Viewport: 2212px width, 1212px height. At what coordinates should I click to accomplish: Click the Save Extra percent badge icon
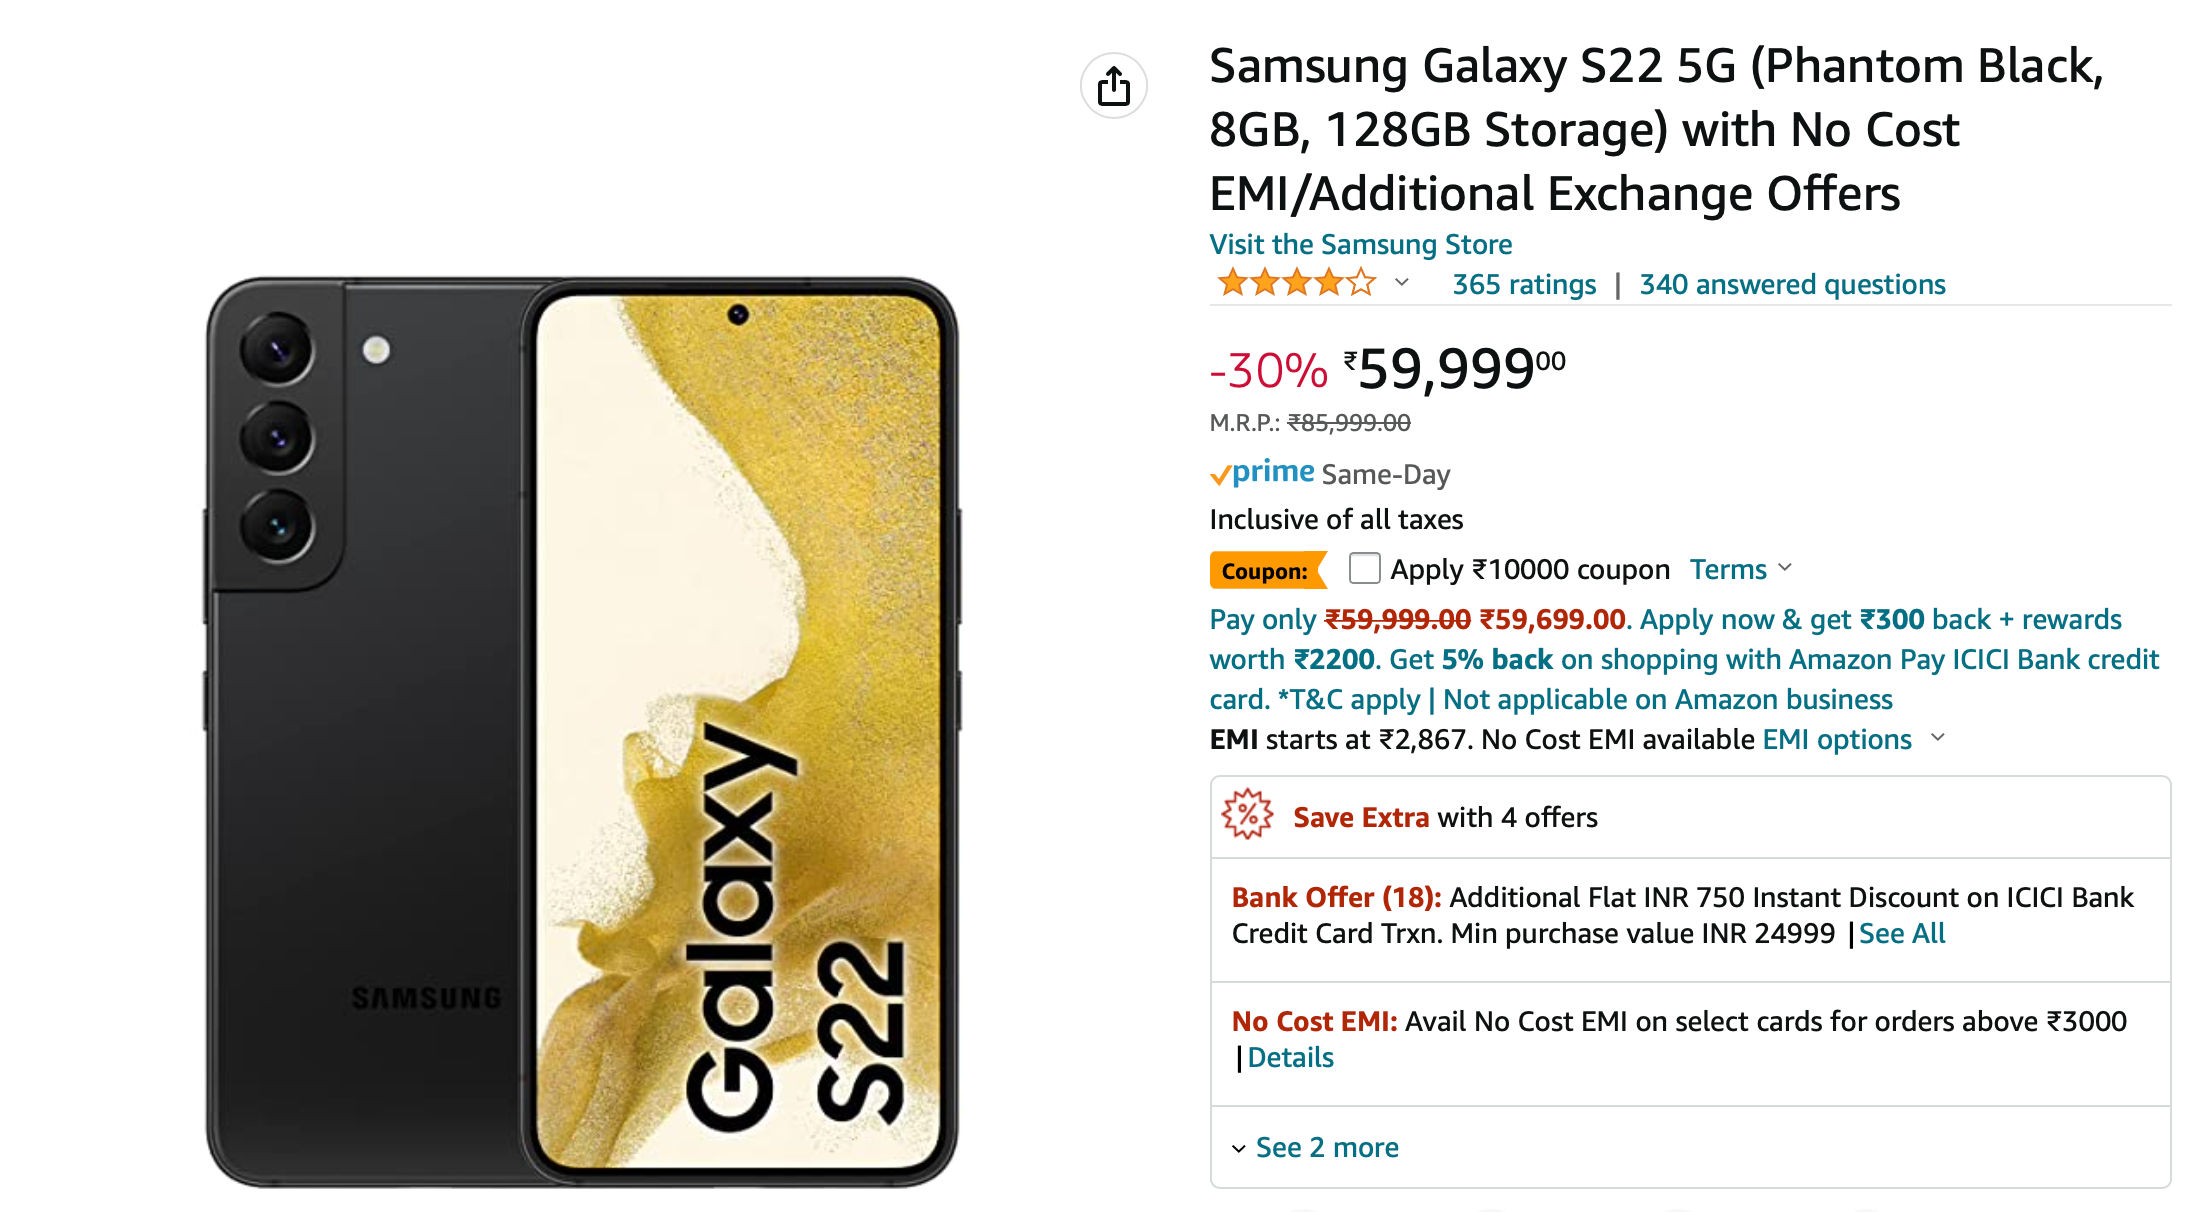click(1247, 814)
